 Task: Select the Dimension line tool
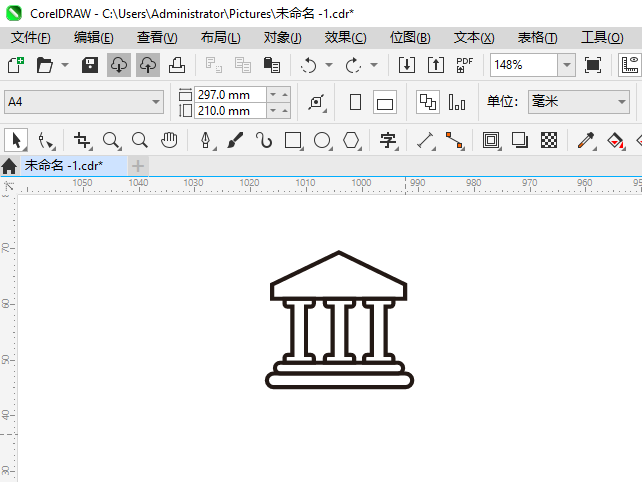click(425, 140)
